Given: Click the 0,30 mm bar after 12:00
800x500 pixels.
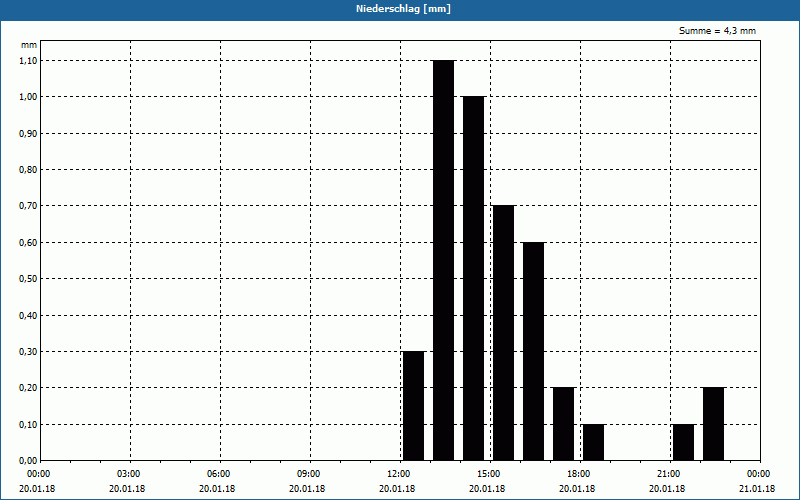Looking at the screenshot, I should [413, 406].
